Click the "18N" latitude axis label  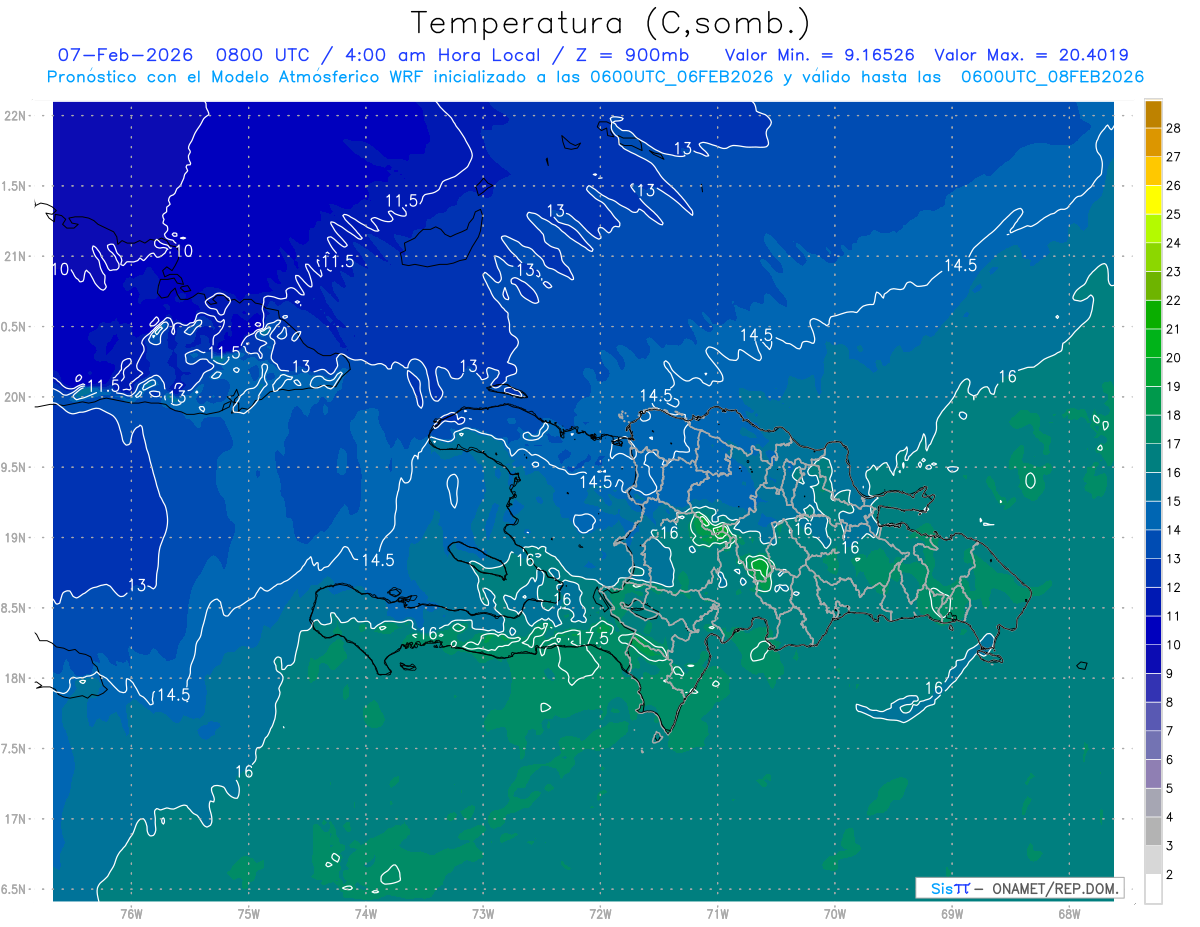[15, 678]
